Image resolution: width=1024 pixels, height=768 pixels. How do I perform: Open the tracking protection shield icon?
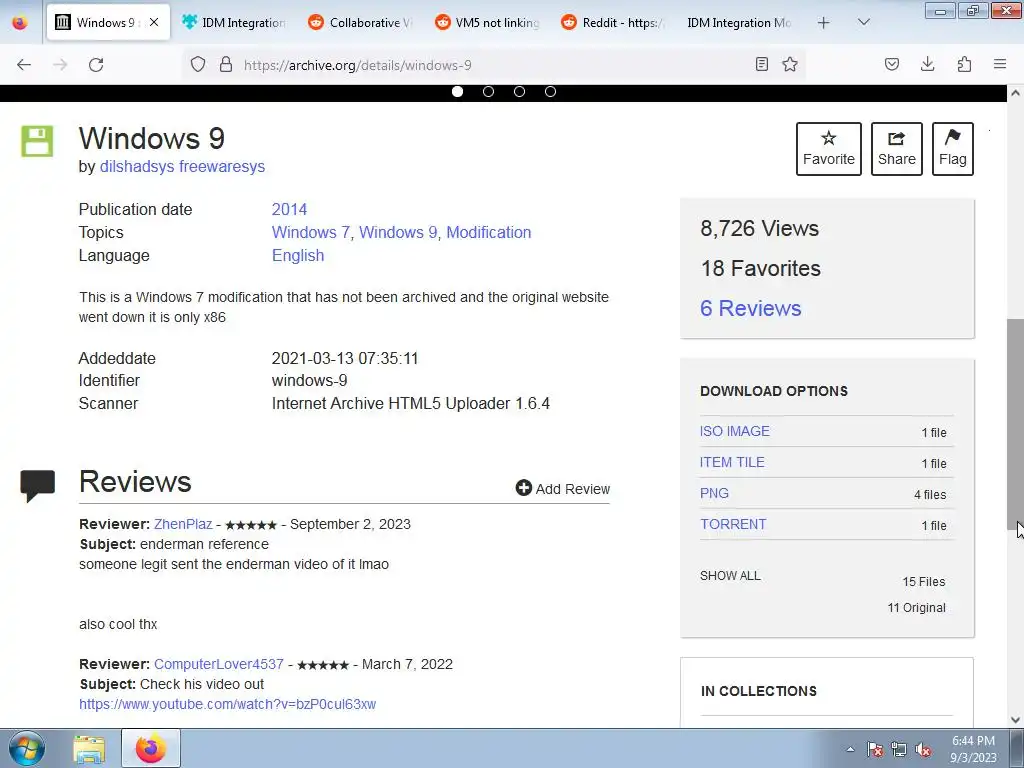click(198, 64)
